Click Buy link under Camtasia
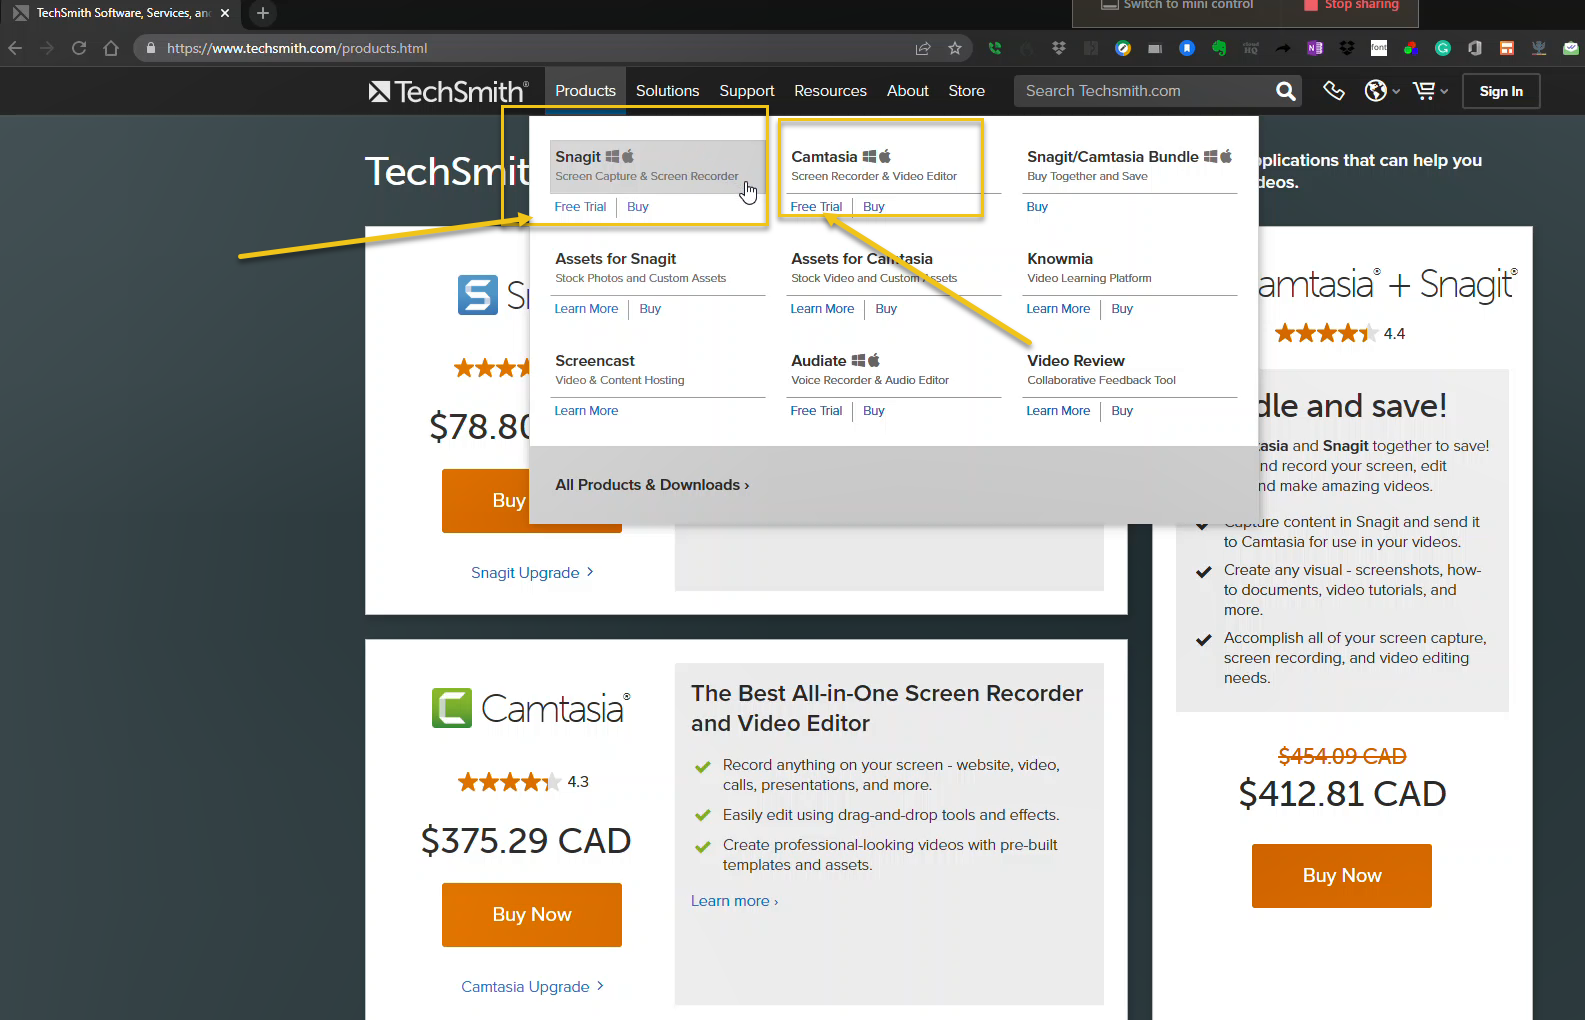The width and height of the screenshot is (1585, 1020). click(x=874, y=207)
